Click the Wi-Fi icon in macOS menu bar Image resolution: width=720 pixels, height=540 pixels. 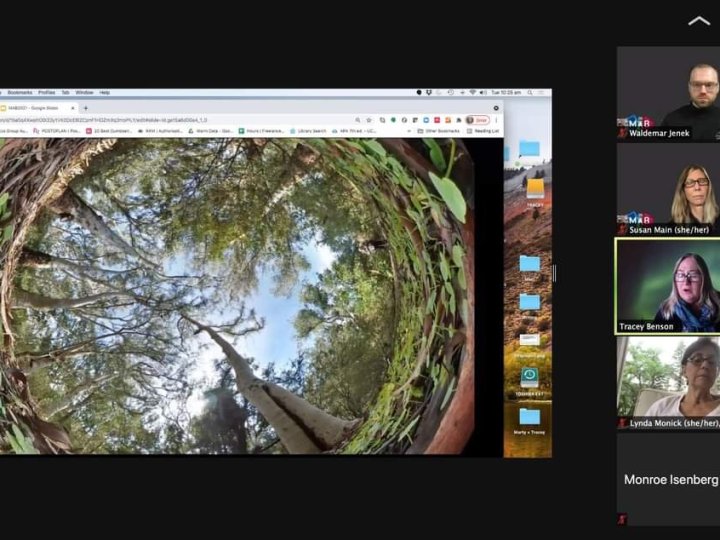(x=472, y=92)
